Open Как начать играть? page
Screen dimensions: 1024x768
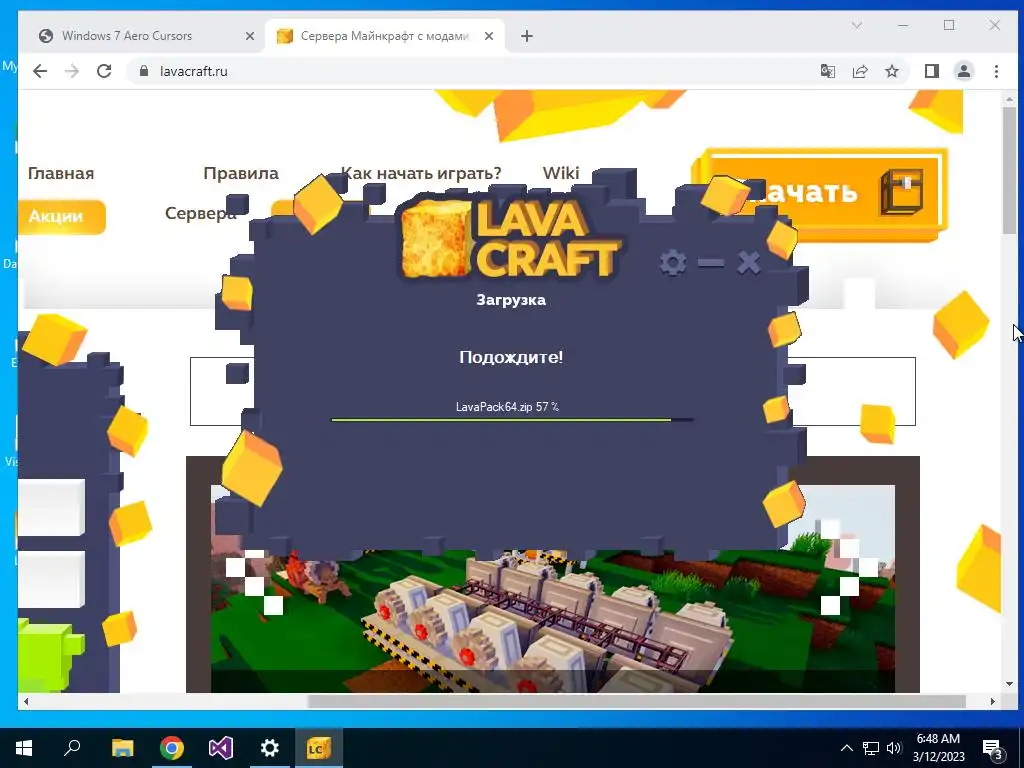point(421,173)
